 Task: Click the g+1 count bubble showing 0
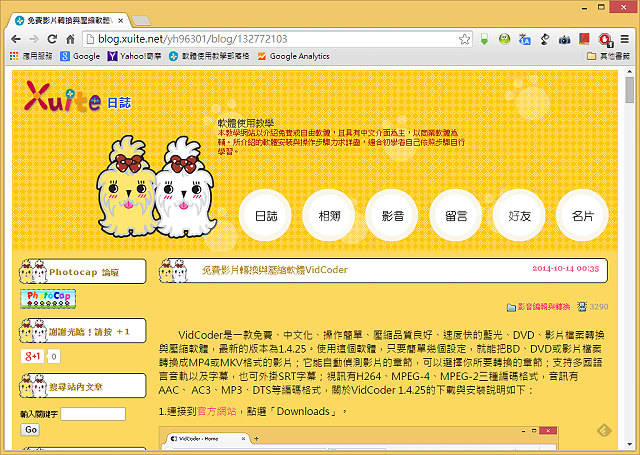[54, 357]
